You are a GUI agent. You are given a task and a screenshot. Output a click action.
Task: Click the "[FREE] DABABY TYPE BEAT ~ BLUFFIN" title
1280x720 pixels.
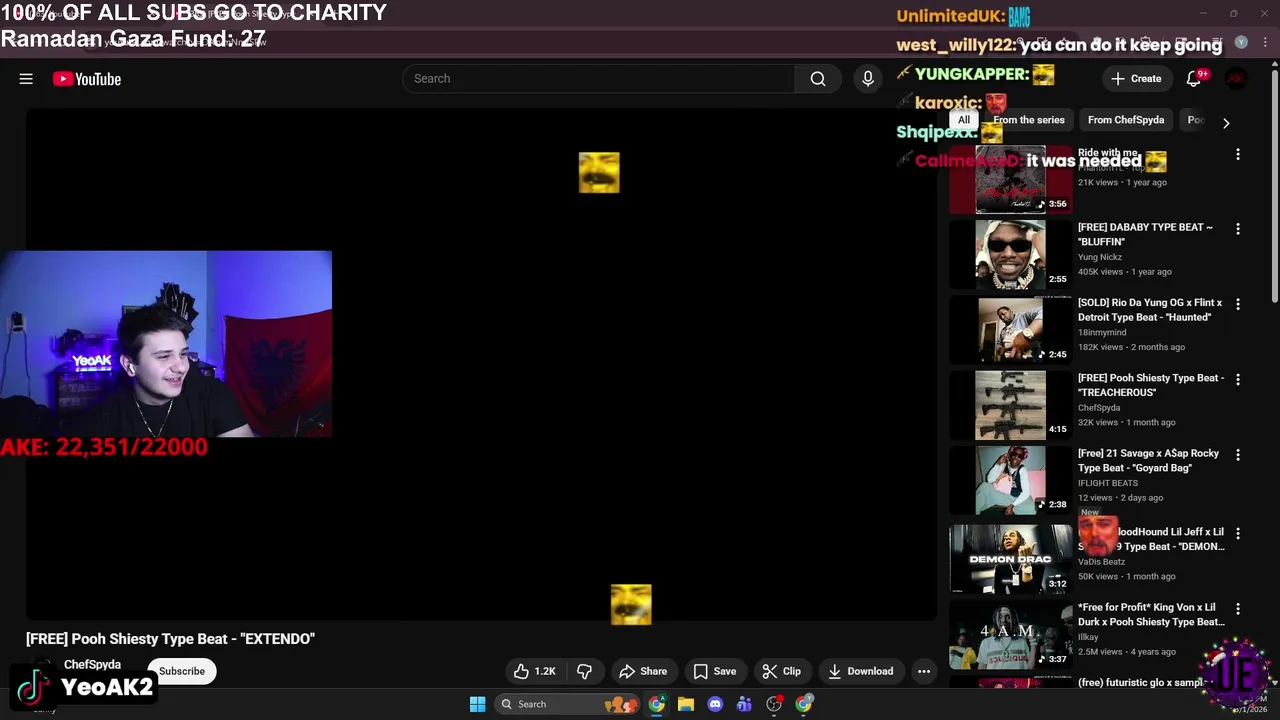[x=1145, y=234]
